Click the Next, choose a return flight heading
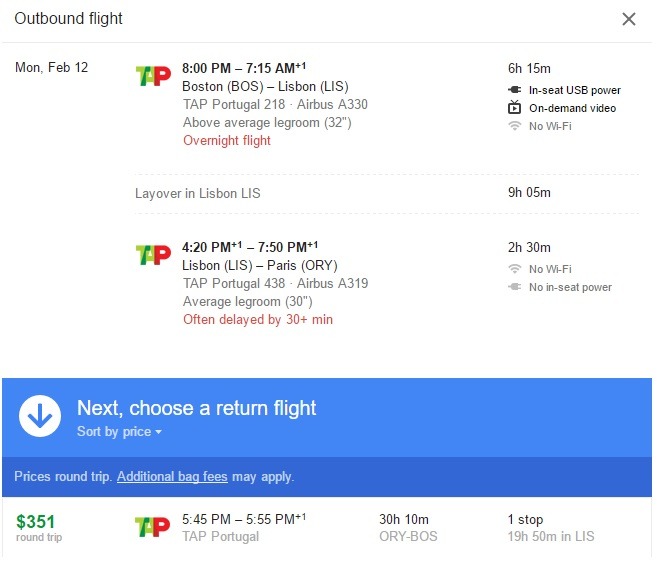This screenshot has width=657, height=575. (x=197, y=408)
